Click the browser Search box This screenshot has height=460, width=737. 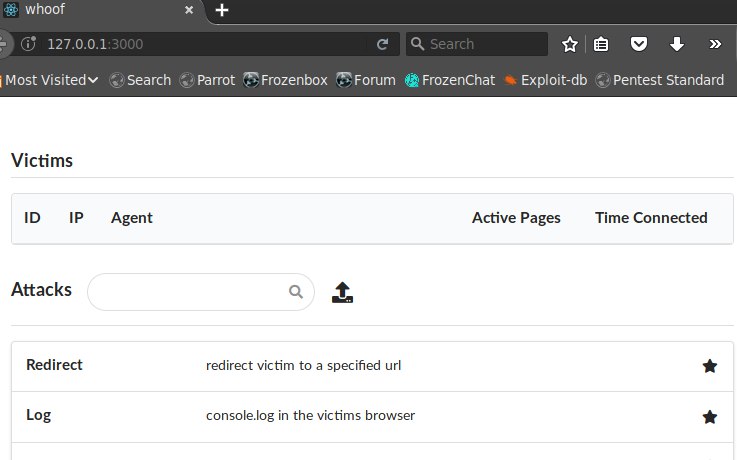click(x=477, y=44)
